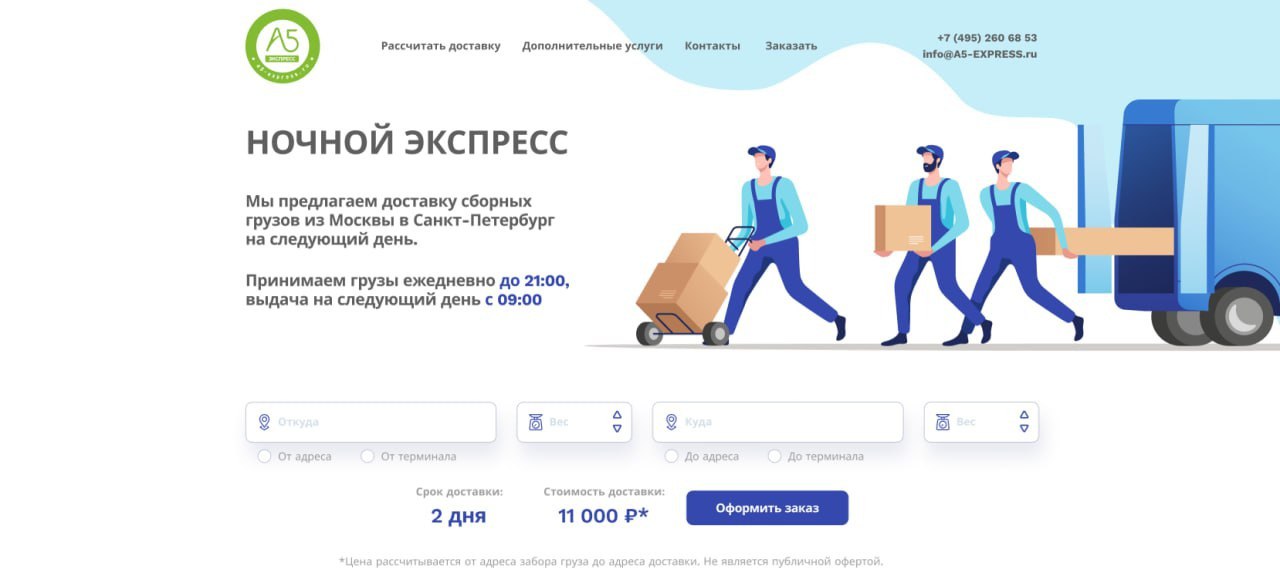
Task: Choose the До адреса radio option
Action: (x=671, y=456)
